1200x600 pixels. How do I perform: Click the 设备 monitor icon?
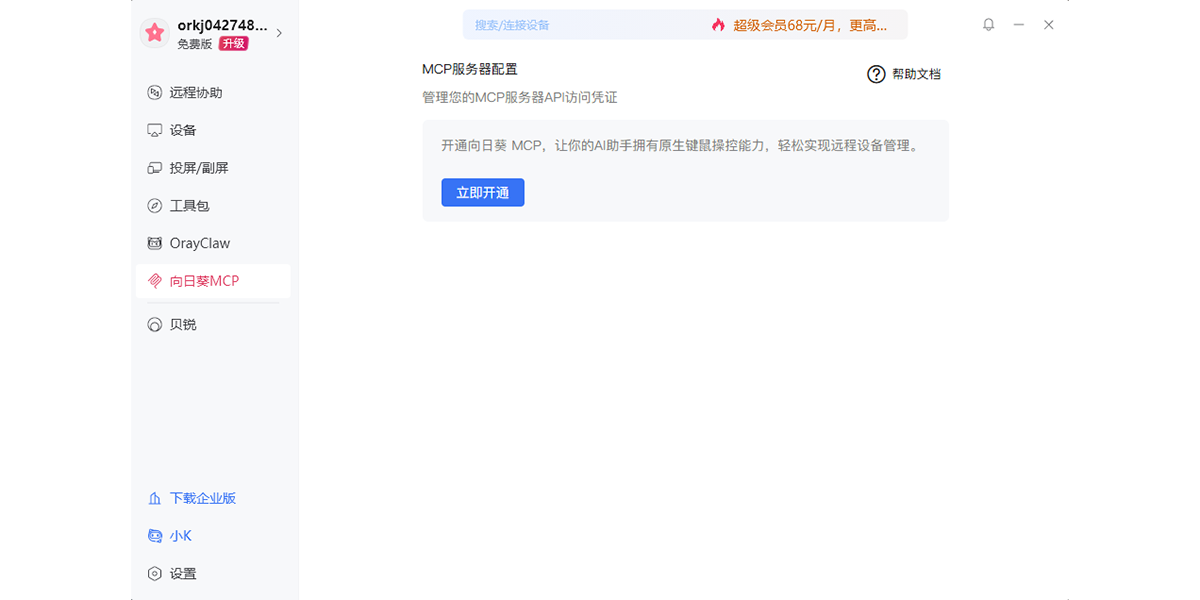click(154, 130)
